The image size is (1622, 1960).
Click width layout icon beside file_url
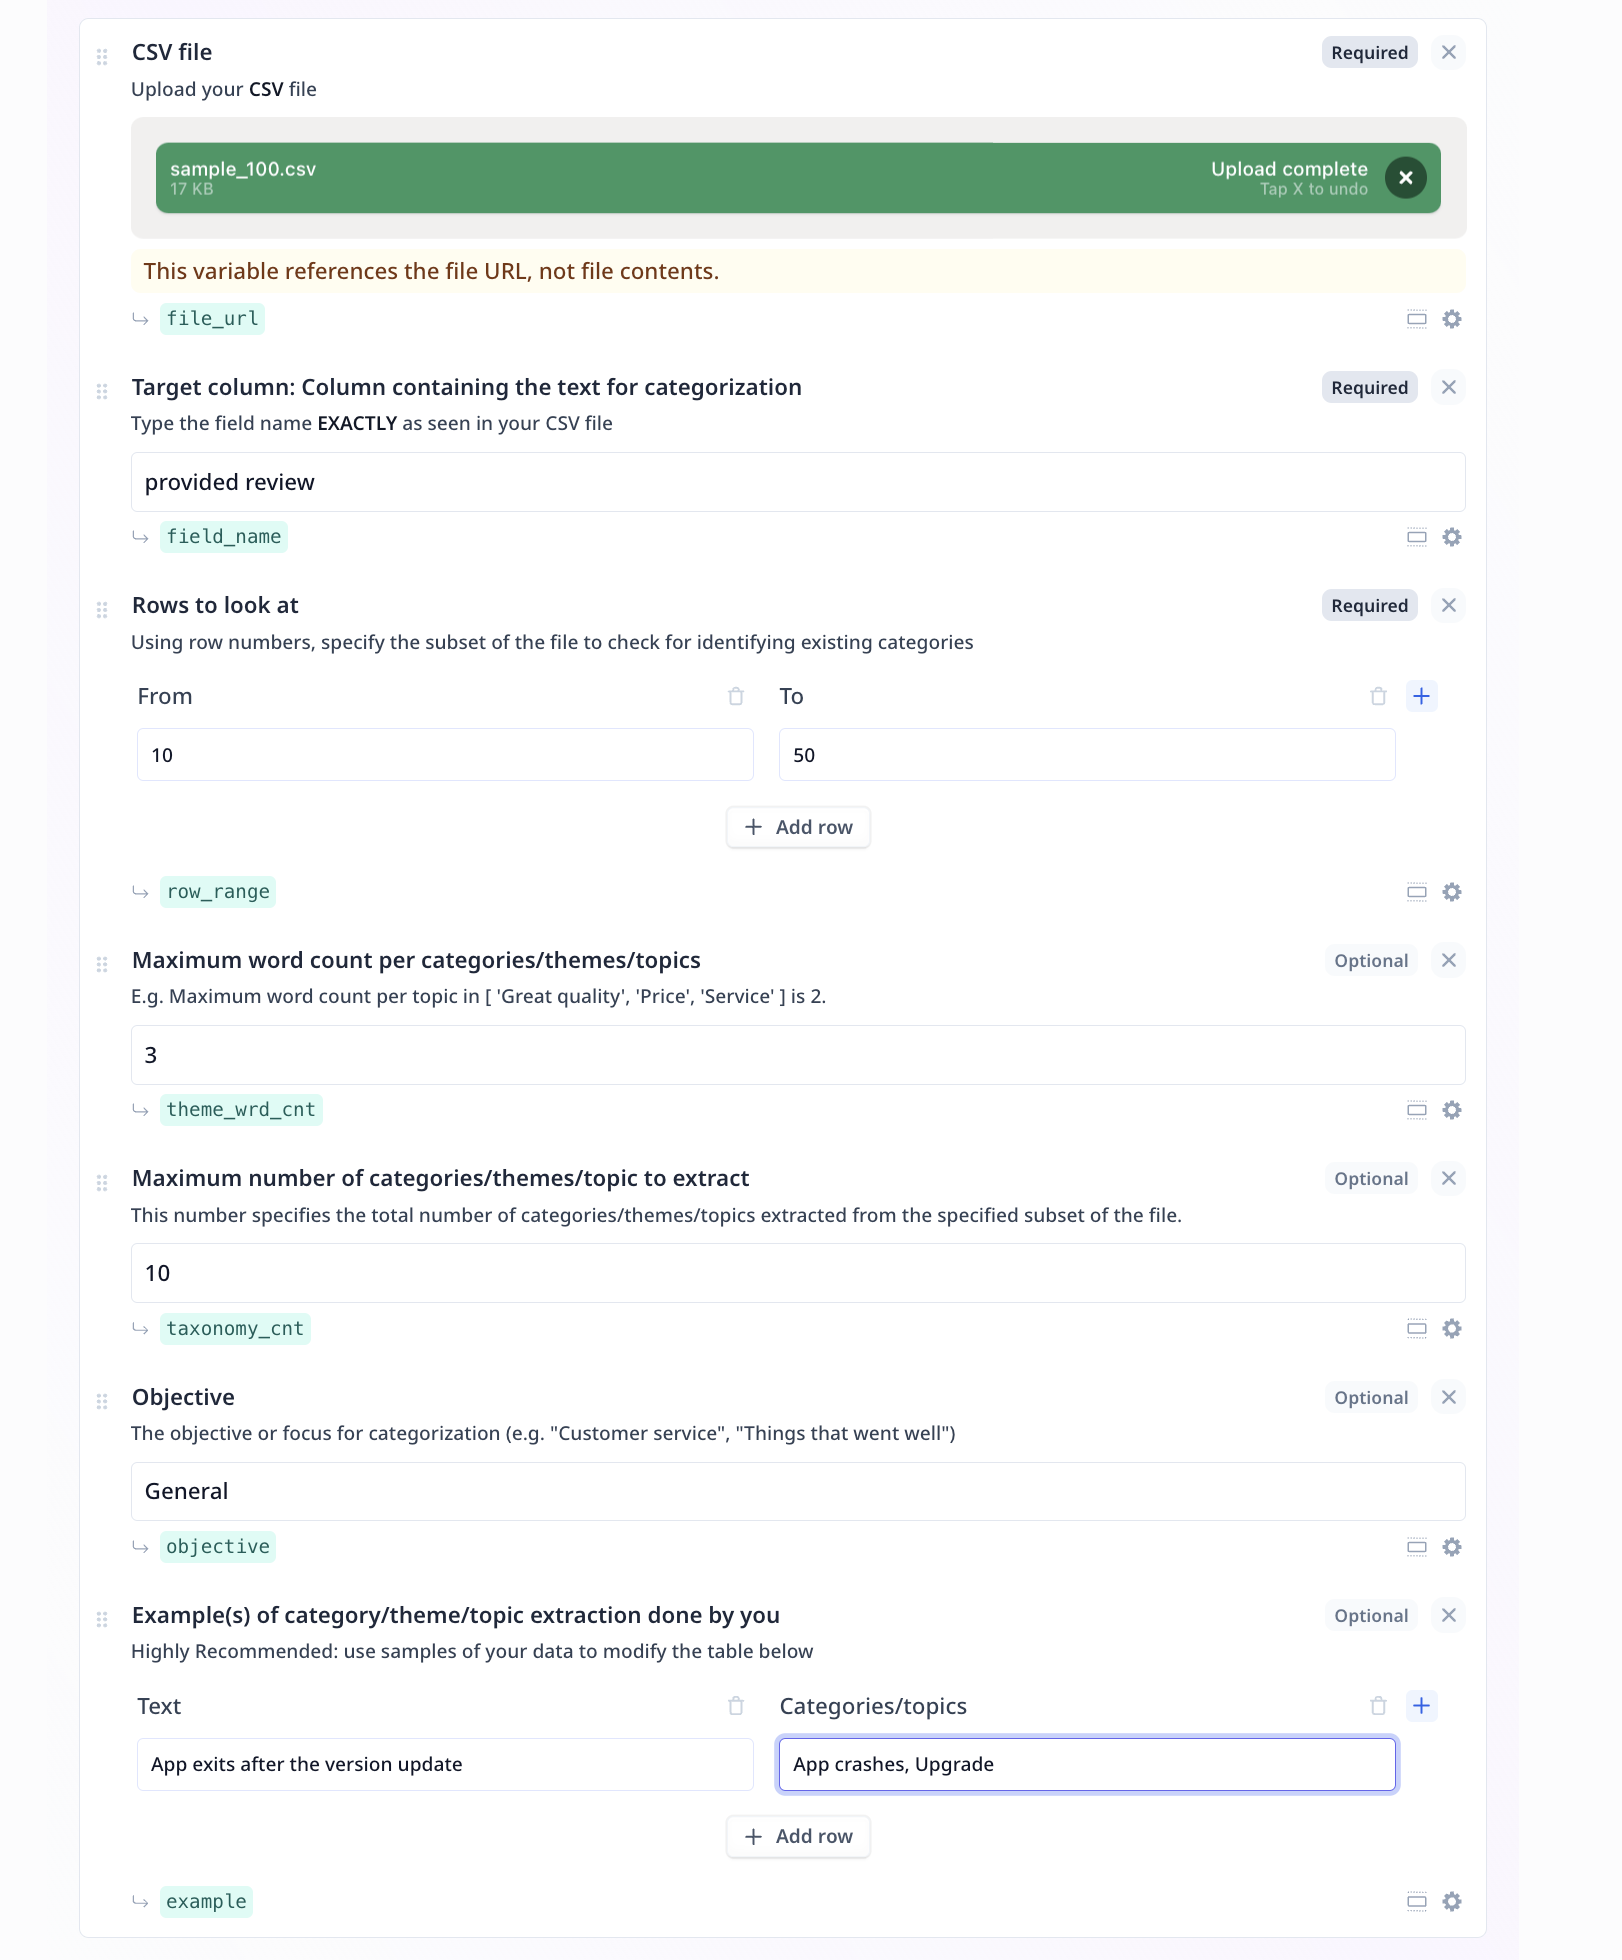(x=1417, y=319)
